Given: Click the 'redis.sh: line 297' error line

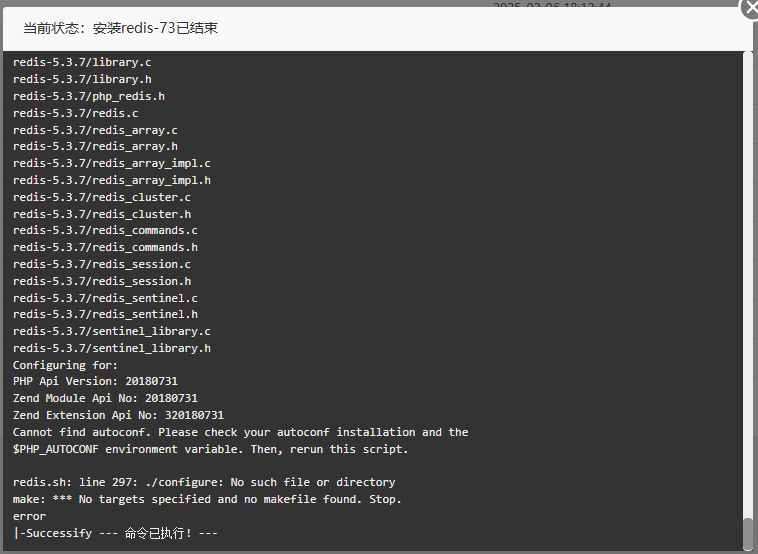Looking at the screenshot, I should click(x=204, y=482).
